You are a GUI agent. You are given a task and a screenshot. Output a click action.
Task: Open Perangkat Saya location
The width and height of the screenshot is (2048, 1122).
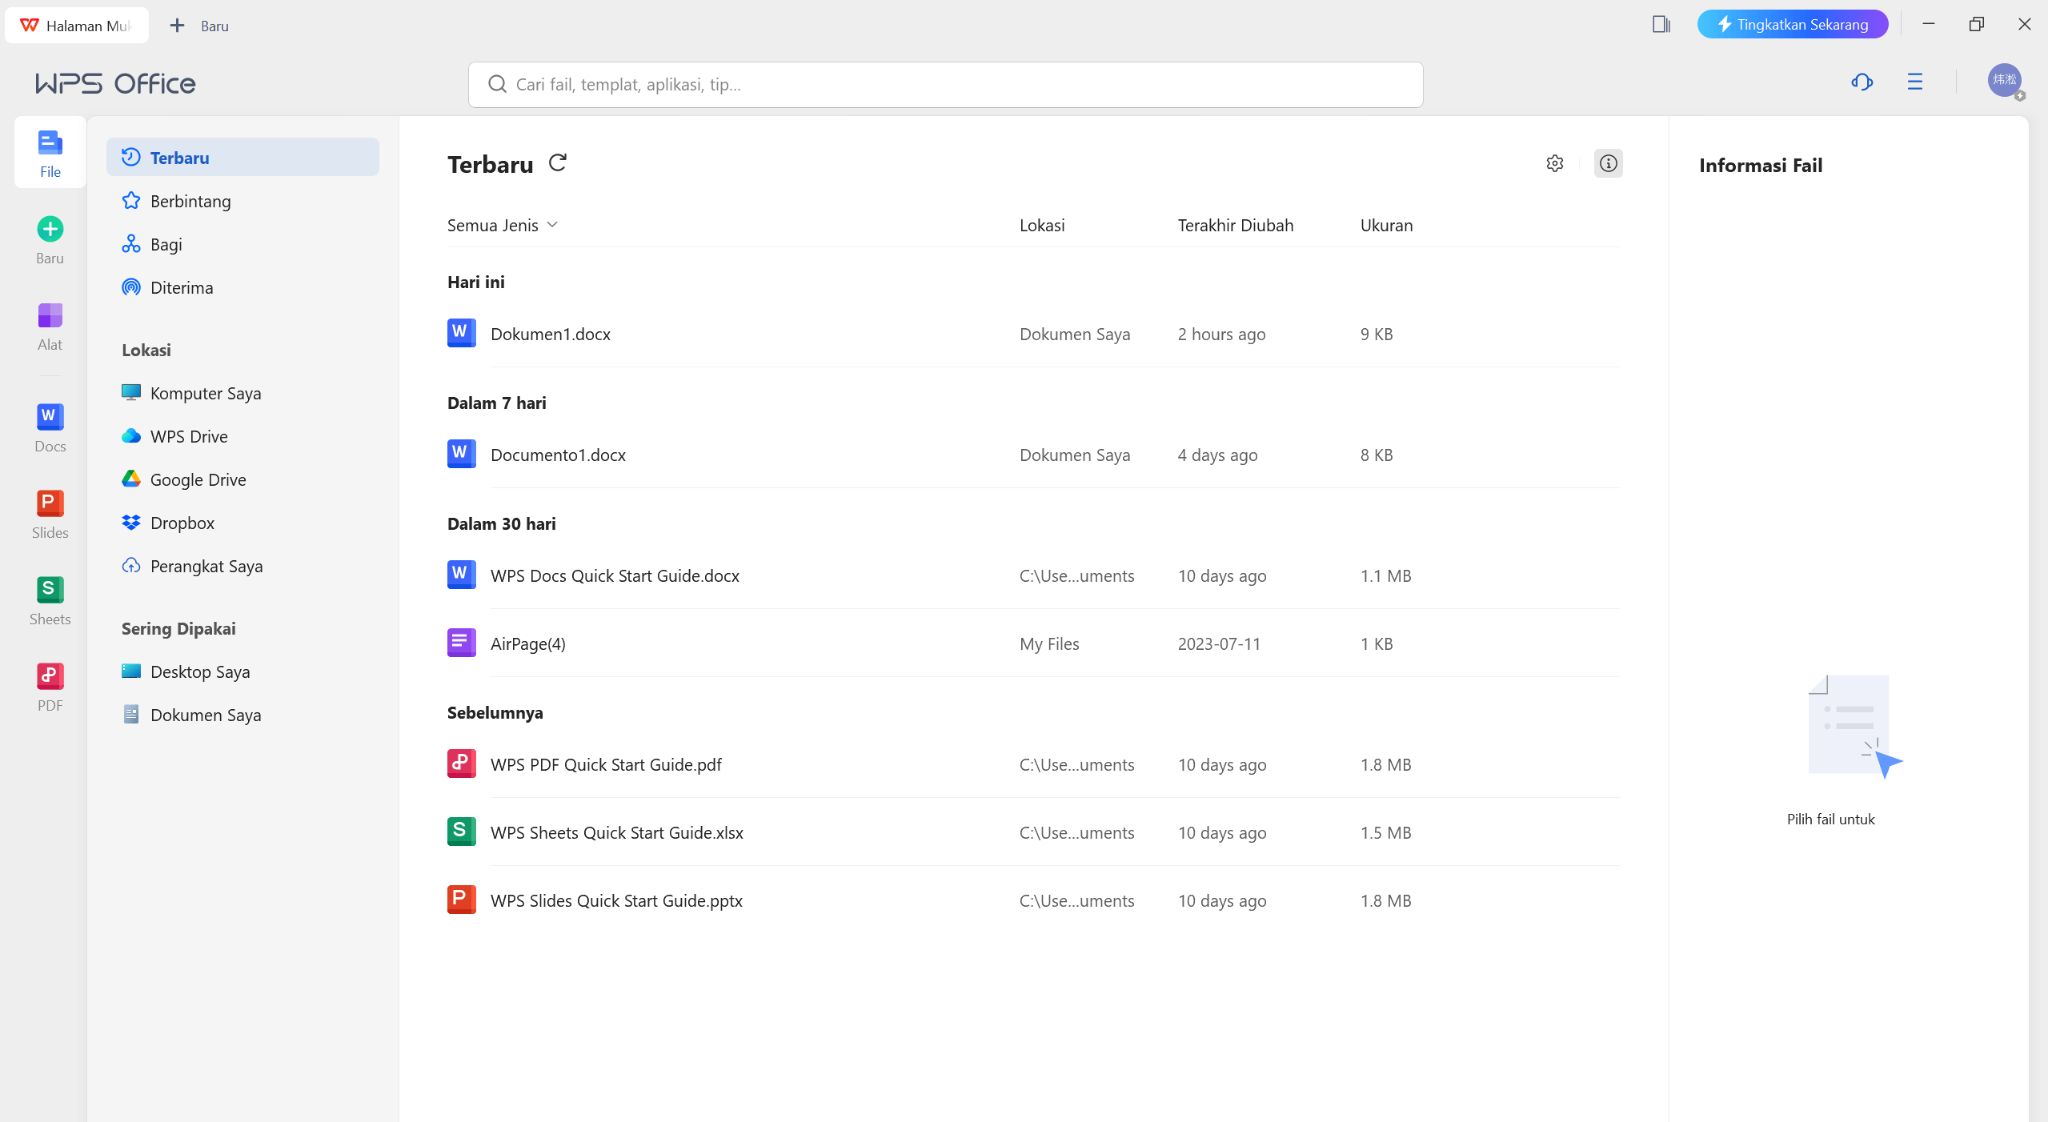tap(243, 566)
